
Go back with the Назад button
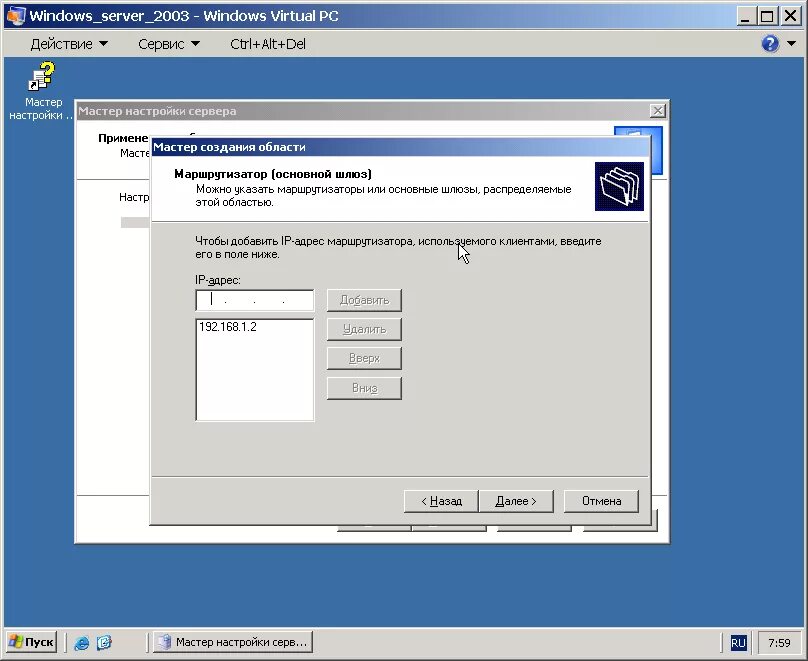pos(442,501)
